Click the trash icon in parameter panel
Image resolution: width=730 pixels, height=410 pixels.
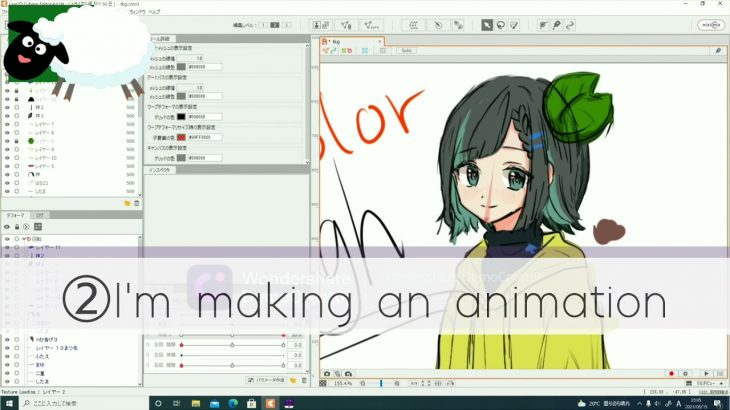[x=304, y=380]
